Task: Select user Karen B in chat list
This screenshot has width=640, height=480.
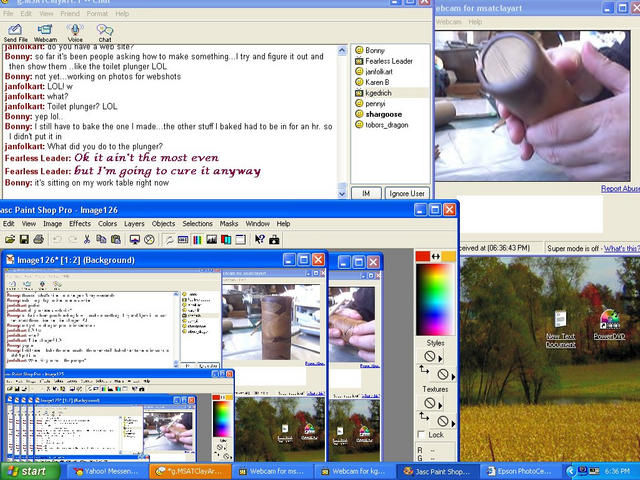Action: point(377,82)
